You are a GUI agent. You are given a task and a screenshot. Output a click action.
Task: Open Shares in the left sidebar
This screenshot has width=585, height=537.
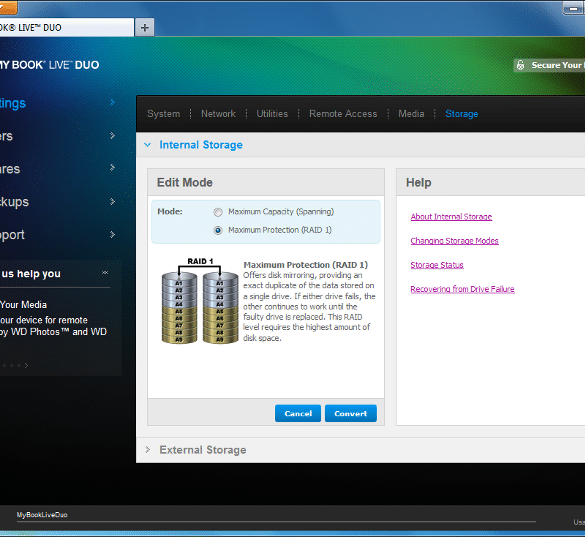(x=10, y=169)
